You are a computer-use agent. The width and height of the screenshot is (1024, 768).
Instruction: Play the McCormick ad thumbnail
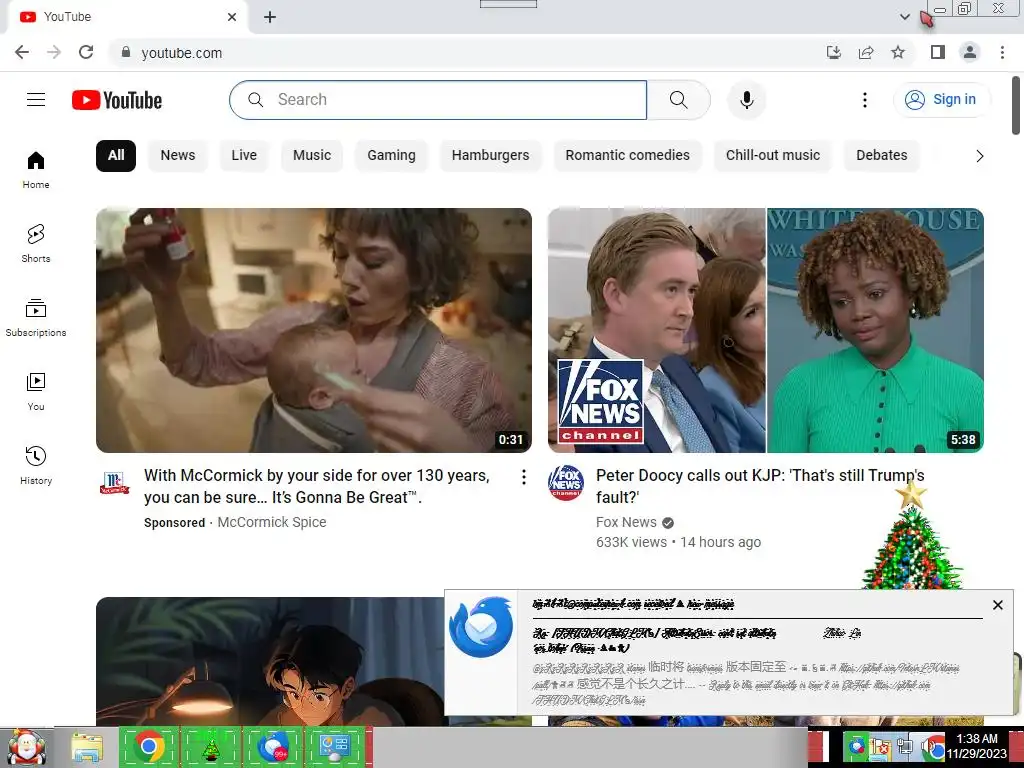[313, 330]
